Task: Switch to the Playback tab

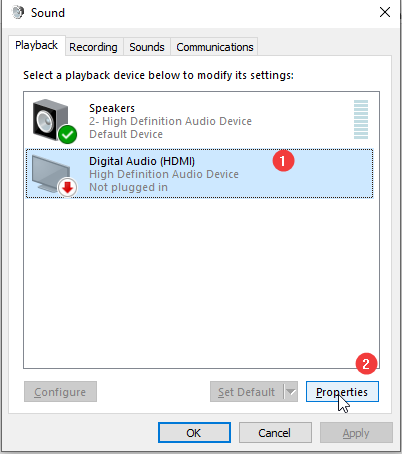Action: pos(37,45)
